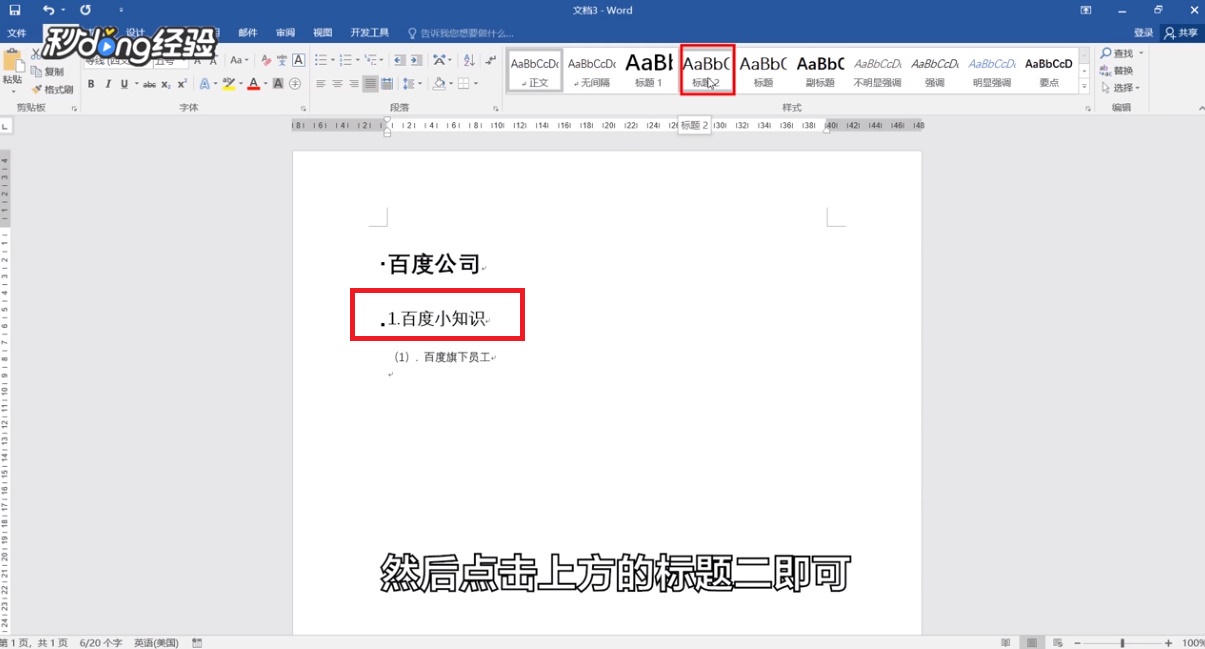The image size is (1205, 649).
Task: Click the Copy (复制) button
Action: coord(48,72)
